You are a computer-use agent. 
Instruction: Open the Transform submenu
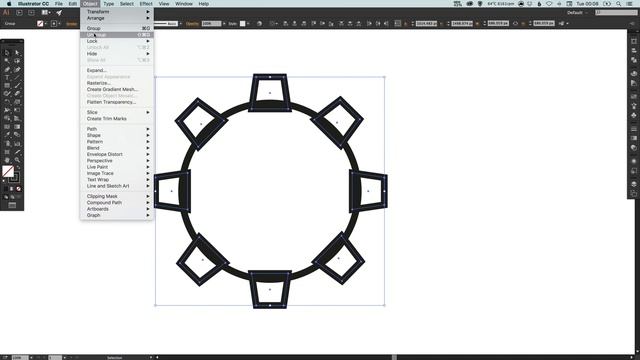(117, 12)
